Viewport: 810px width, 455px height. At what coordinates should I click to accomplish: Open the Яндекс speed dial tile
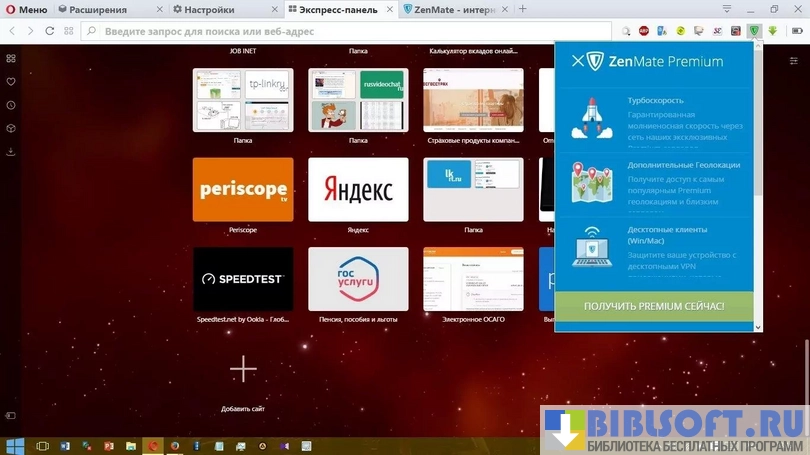pos(358,189)
